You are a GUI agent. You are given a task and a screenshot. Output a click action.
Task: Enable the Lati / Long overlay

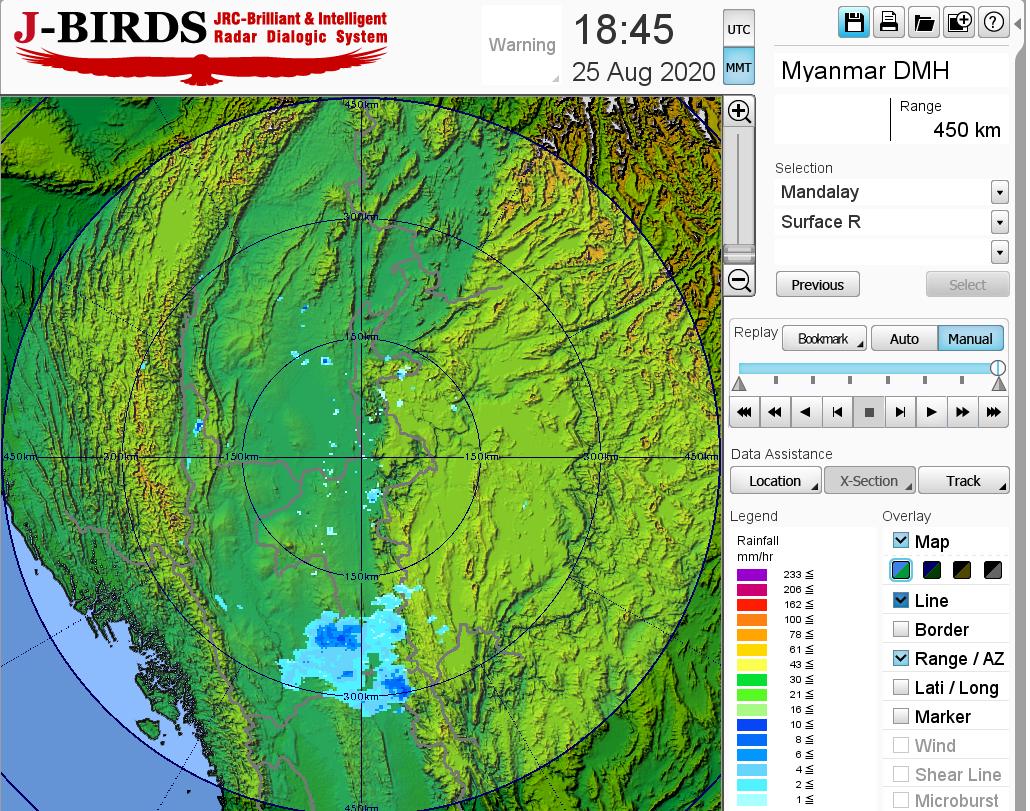pos(901,687)
